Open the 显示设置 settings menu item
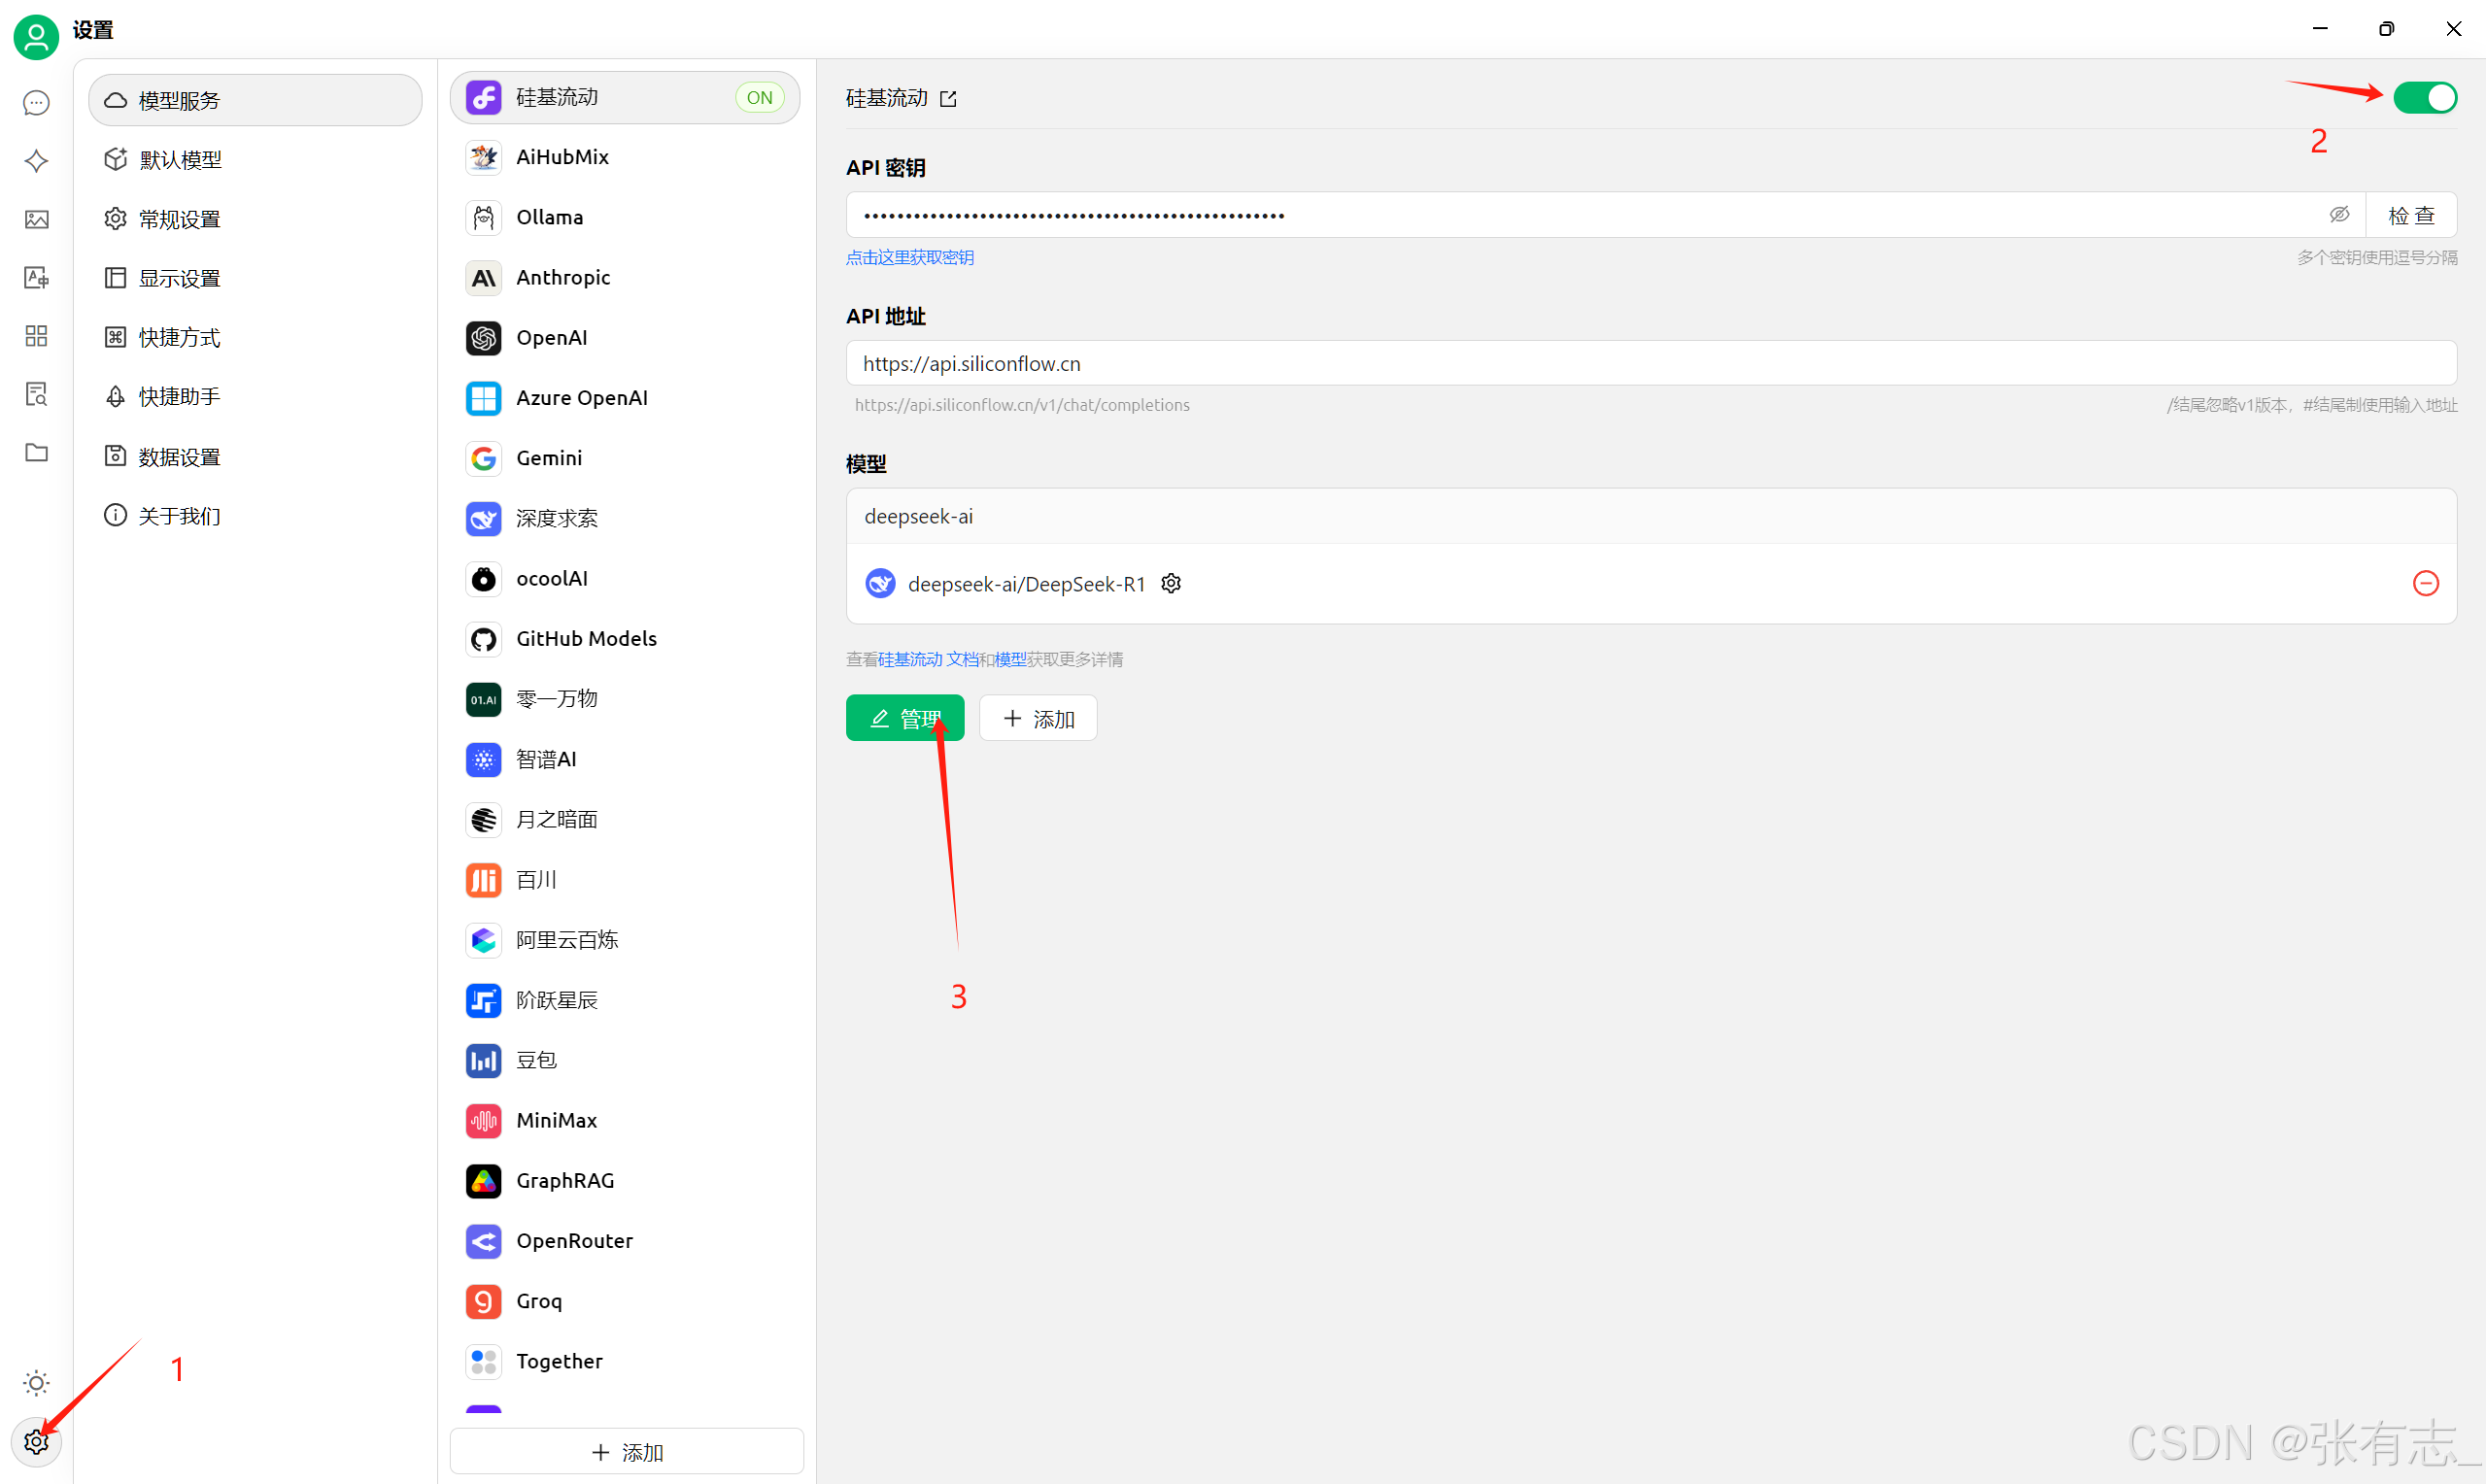This screenshot has width=2486, height=1484. click(180, 278)
